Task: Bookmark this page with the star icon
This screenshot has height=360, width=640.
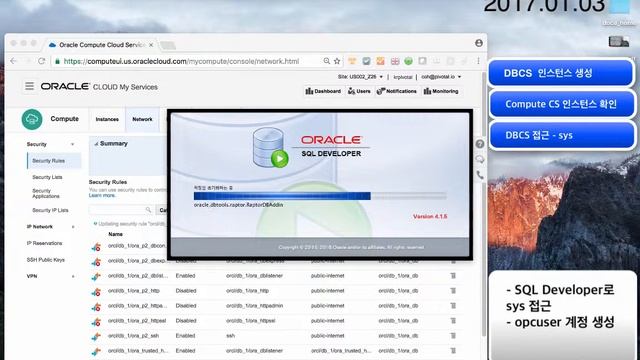Action: pos(337,61)
